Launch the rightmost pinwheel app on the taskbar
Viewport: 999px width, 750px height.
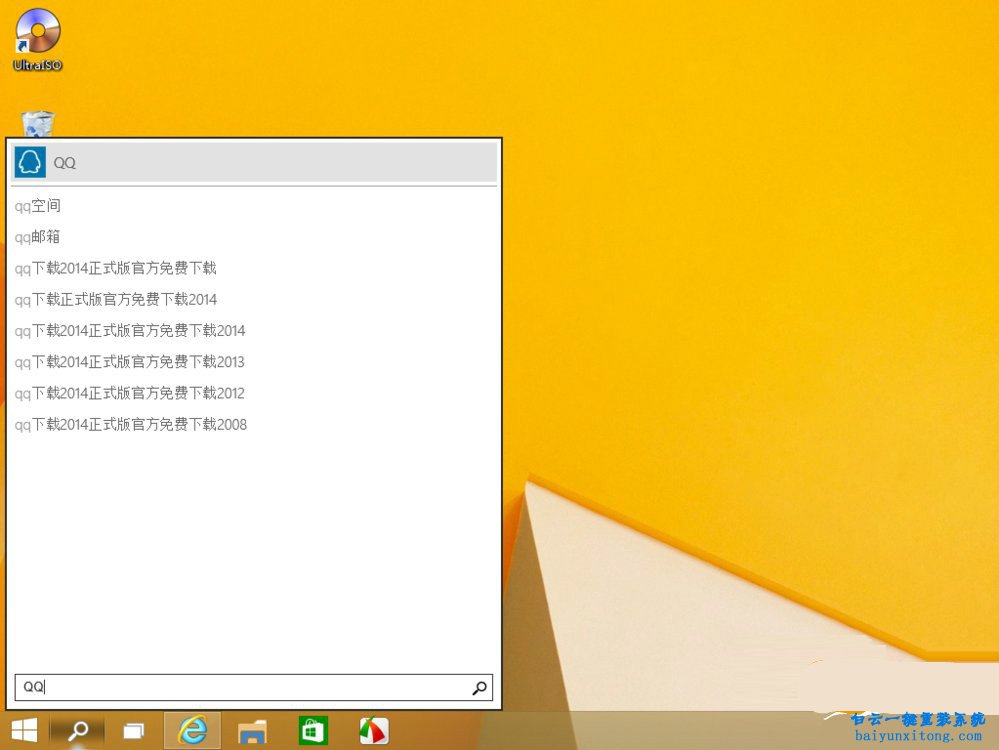pyautogui.click(x=372, y=730)
